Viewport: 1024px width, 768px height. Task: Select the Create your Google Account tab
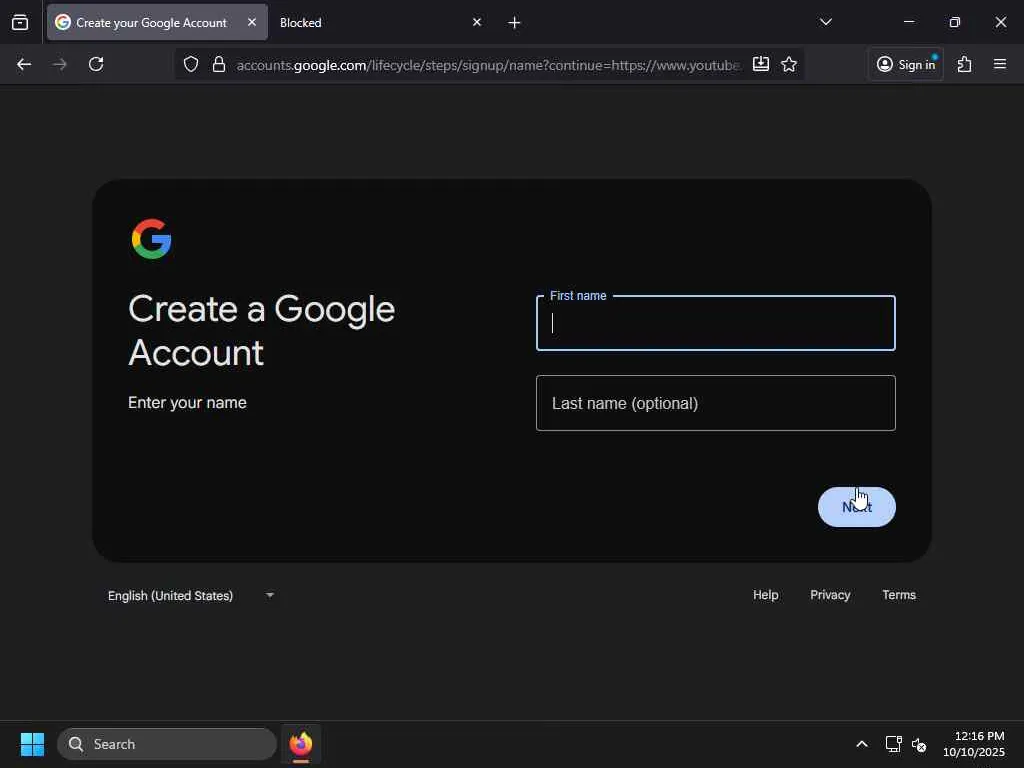pos(157,22)
